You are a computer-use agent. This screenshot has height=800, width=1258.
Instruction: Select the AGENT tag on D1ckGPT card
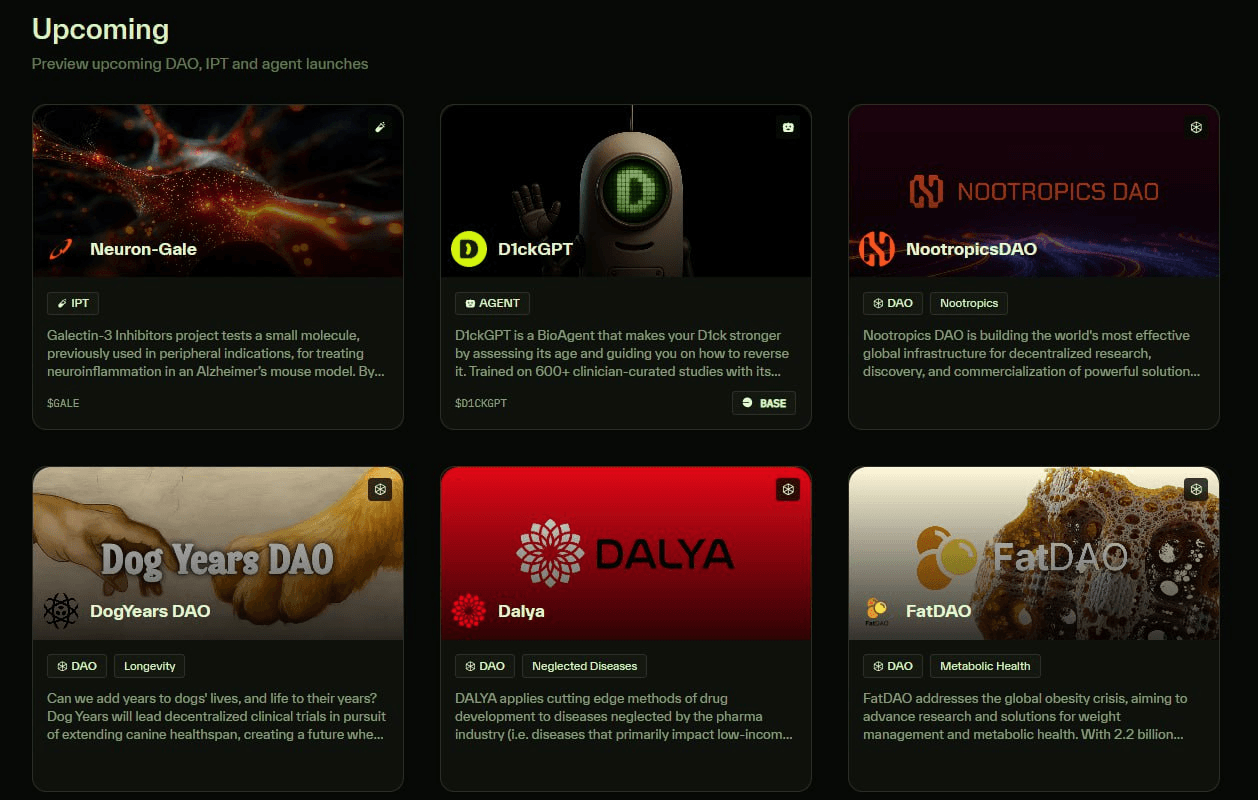point(492,303)
